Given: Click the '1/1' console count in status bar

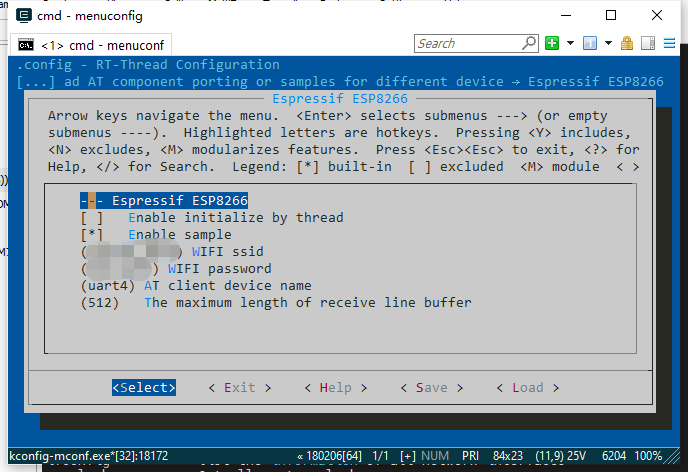Looking at the screenshot, I should [x=380, y=456].
